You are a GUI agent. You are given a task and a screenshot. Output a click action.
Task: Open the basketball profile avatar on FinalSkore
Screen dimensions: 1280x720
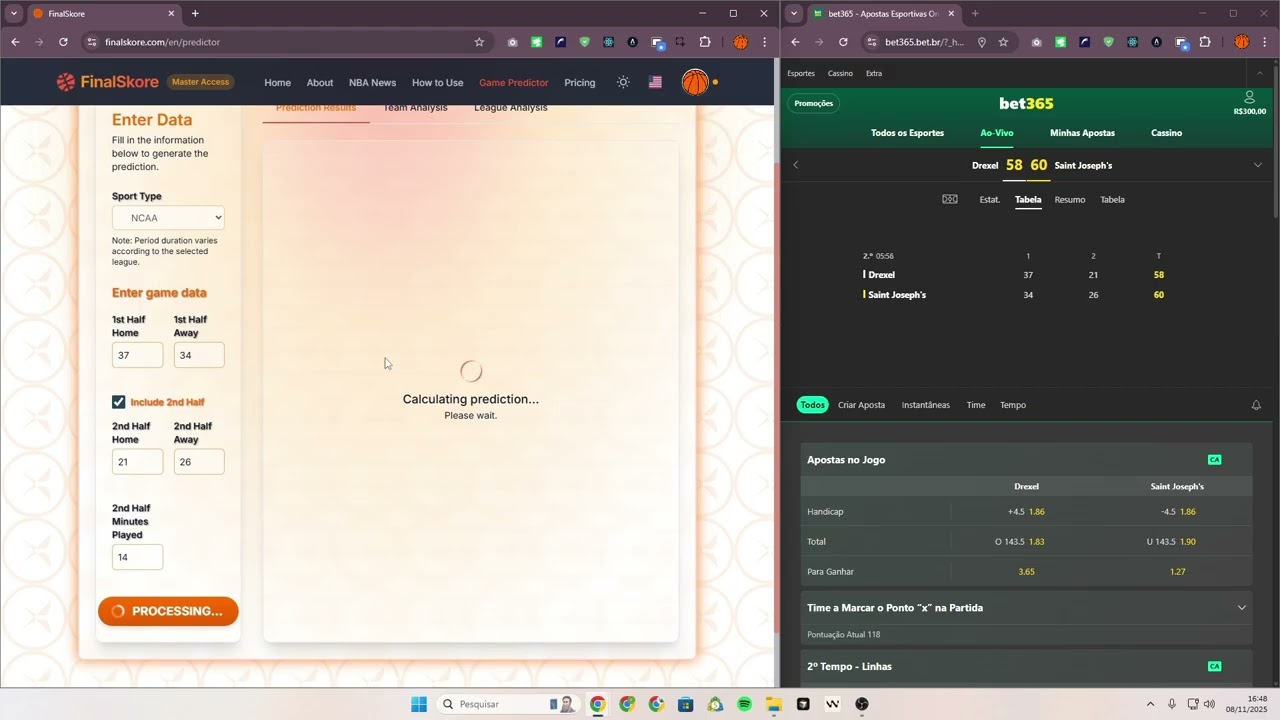coord(695,82)
